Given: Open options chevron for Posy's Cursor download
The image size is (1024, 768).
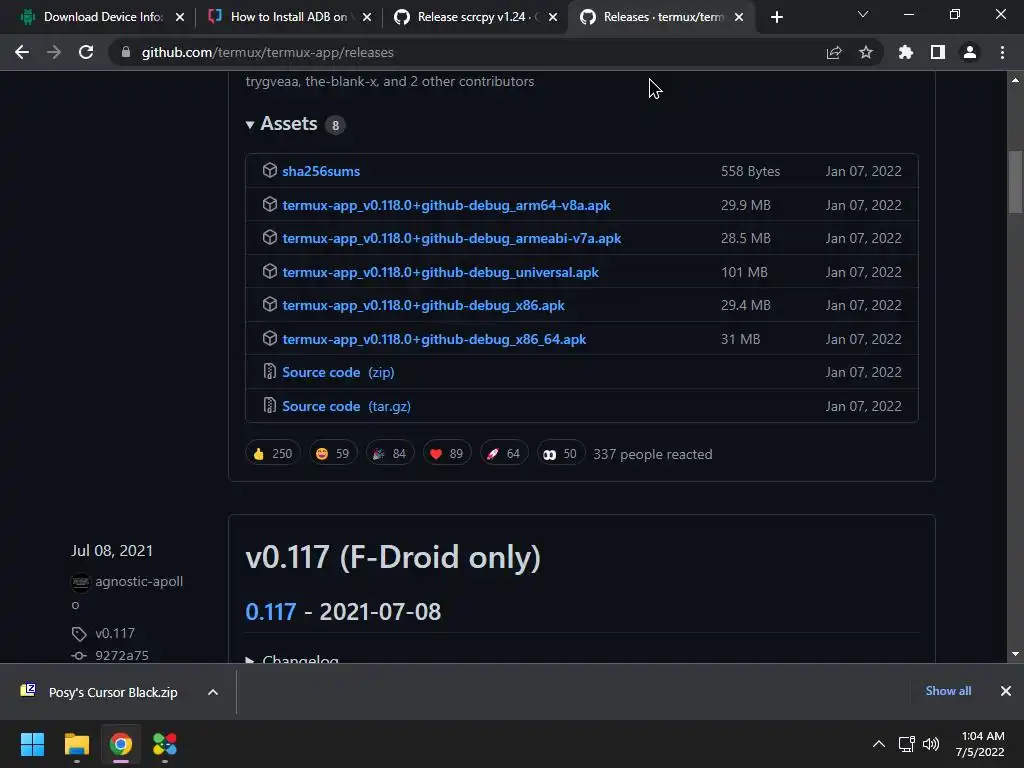Looking at the screenshot, I should [213, 692].
